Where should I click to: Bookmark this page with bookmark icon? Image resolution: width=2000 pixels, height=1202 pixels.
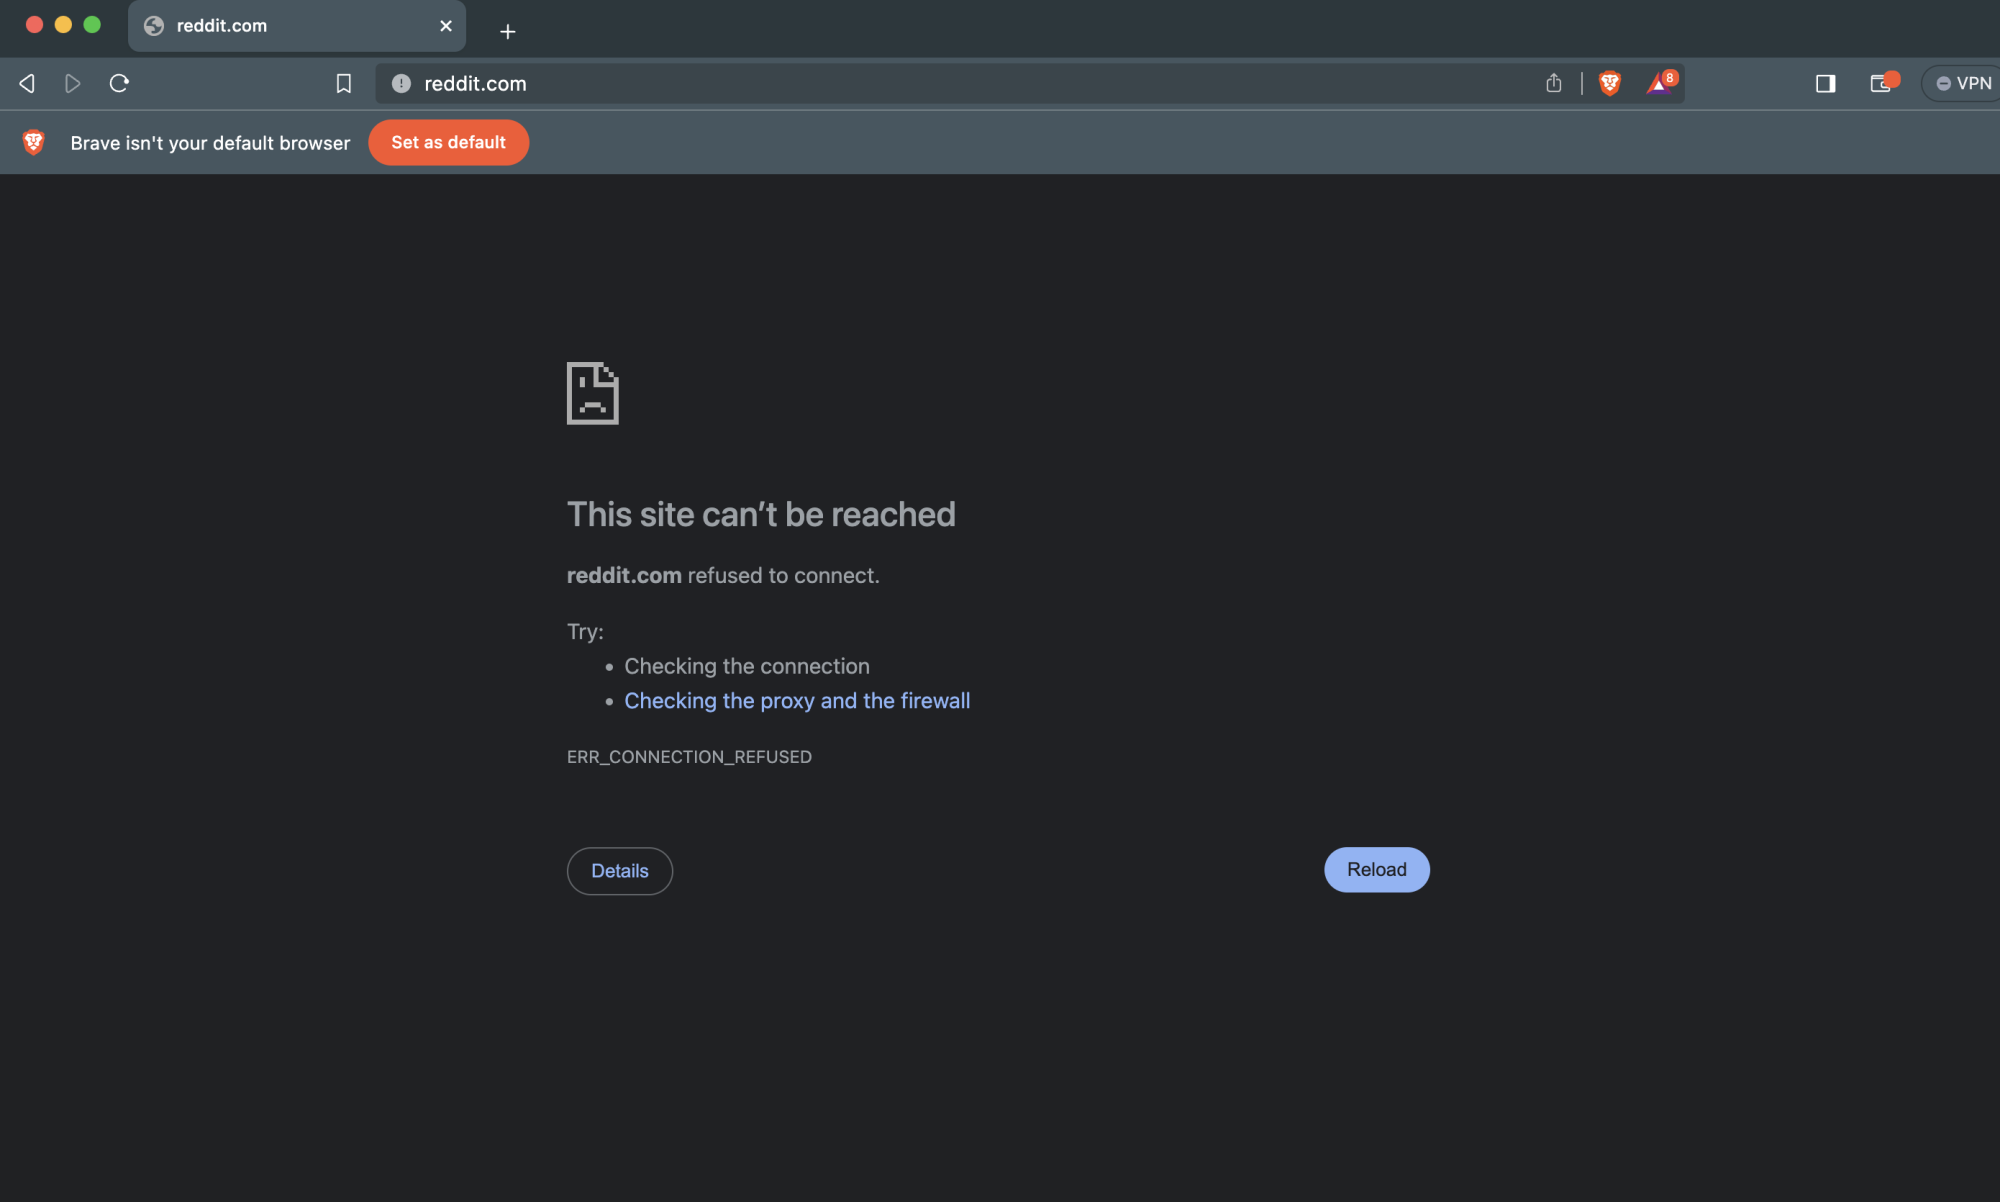pos(343,84)
